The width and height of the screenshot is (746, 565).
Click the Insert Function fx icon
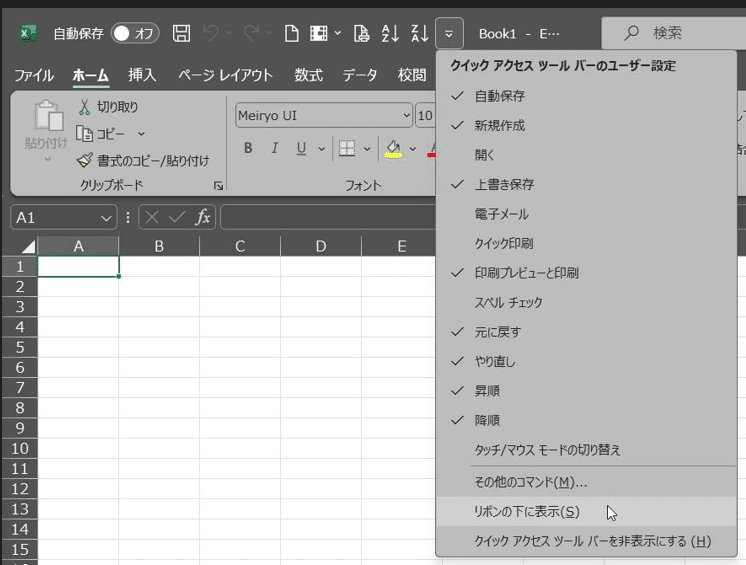click(x=203, y=217)
